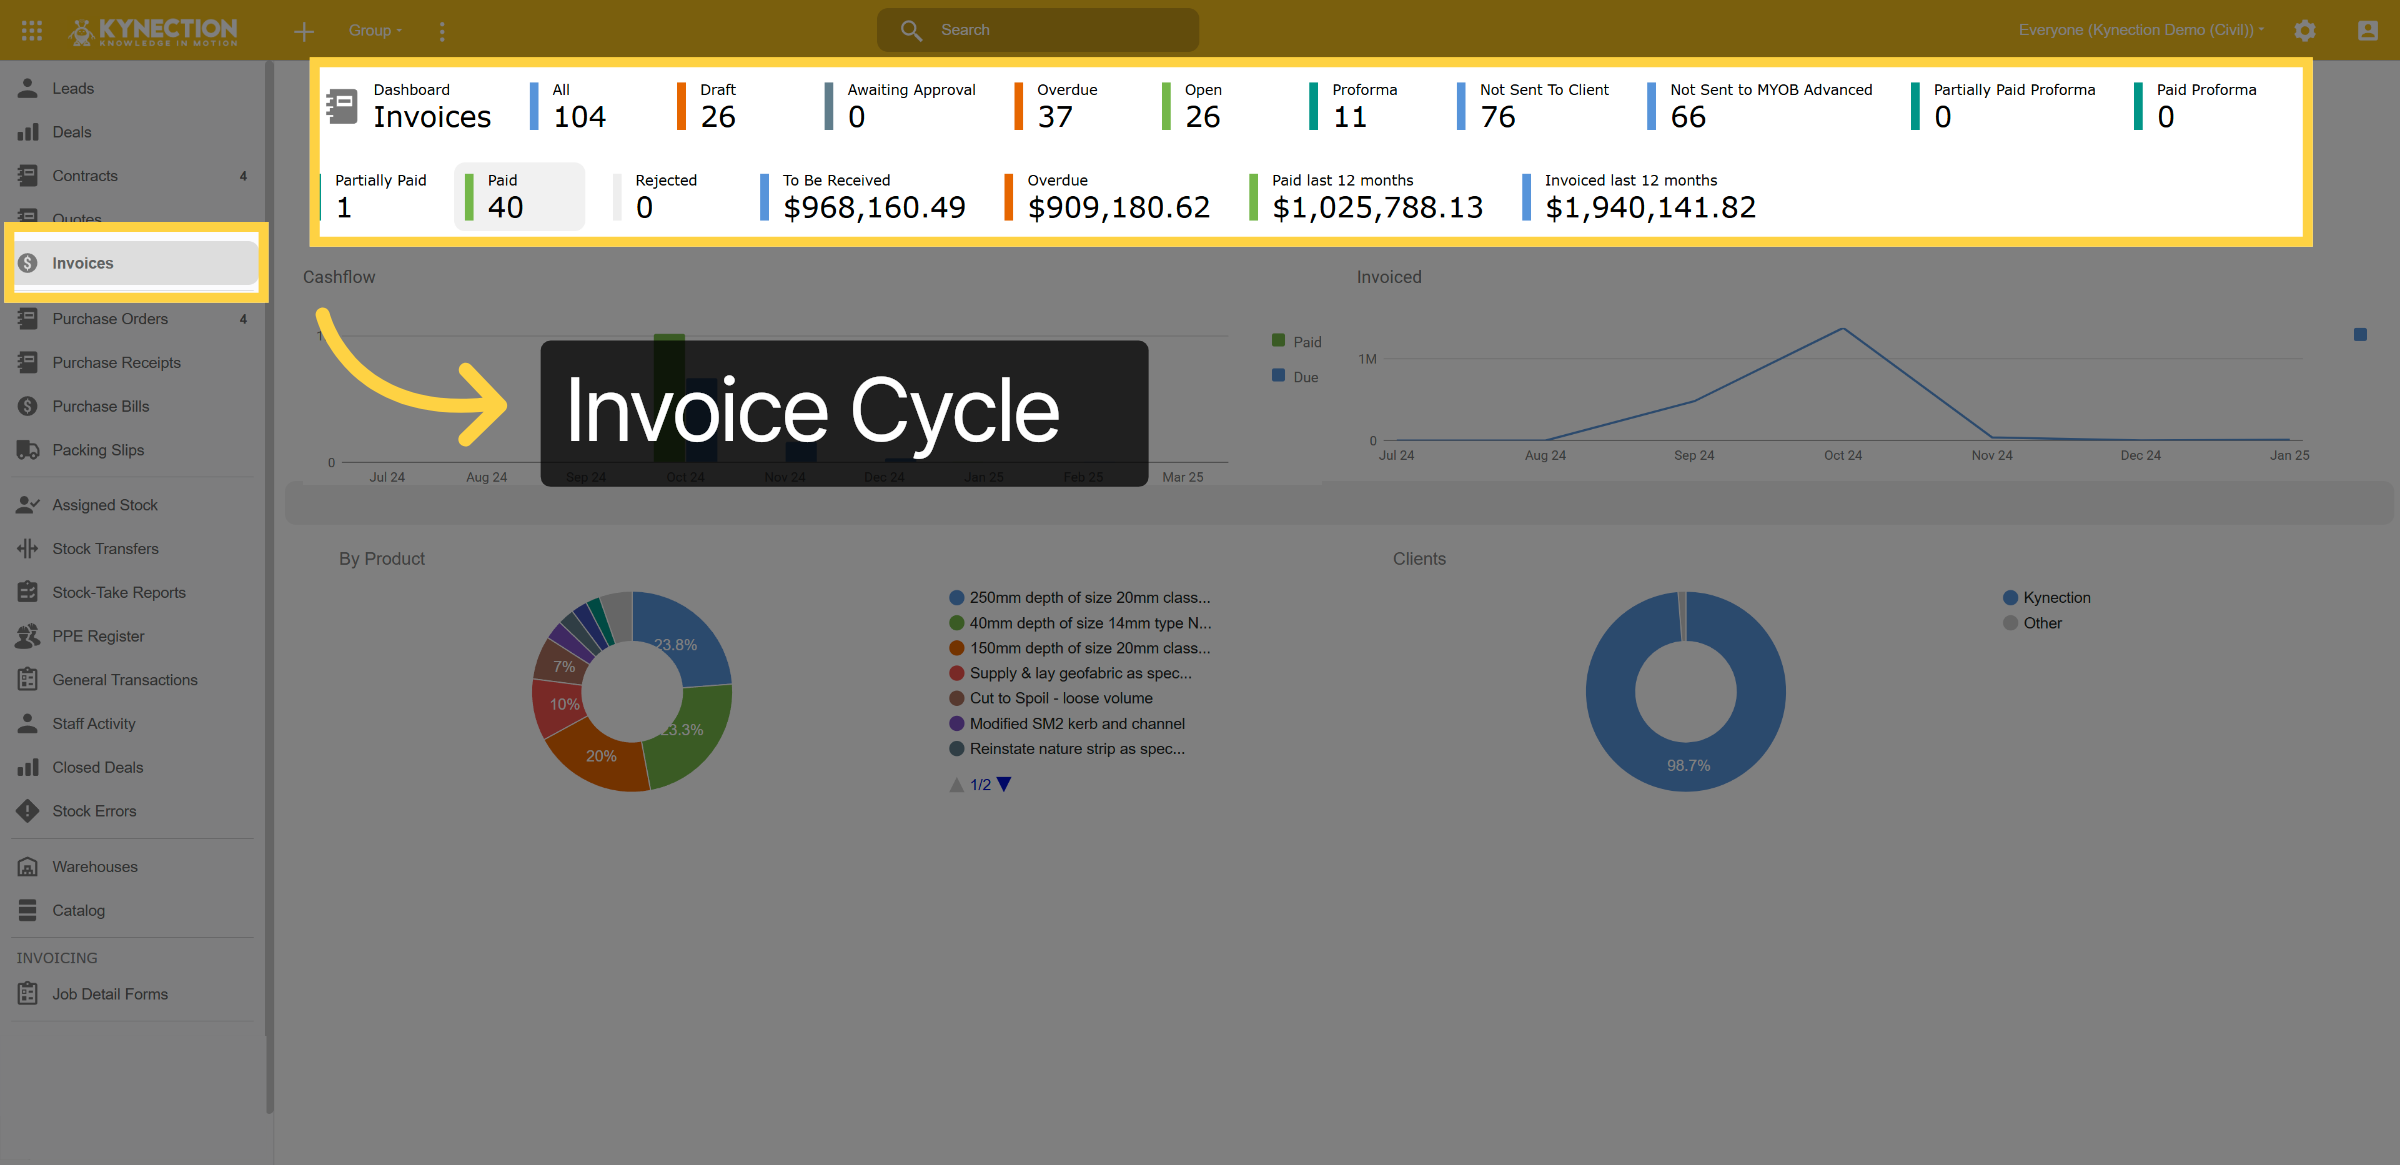Select the Partially Paid 1 filter
This screenshot has height=1165, width=2400.
(x=375, y=197)
